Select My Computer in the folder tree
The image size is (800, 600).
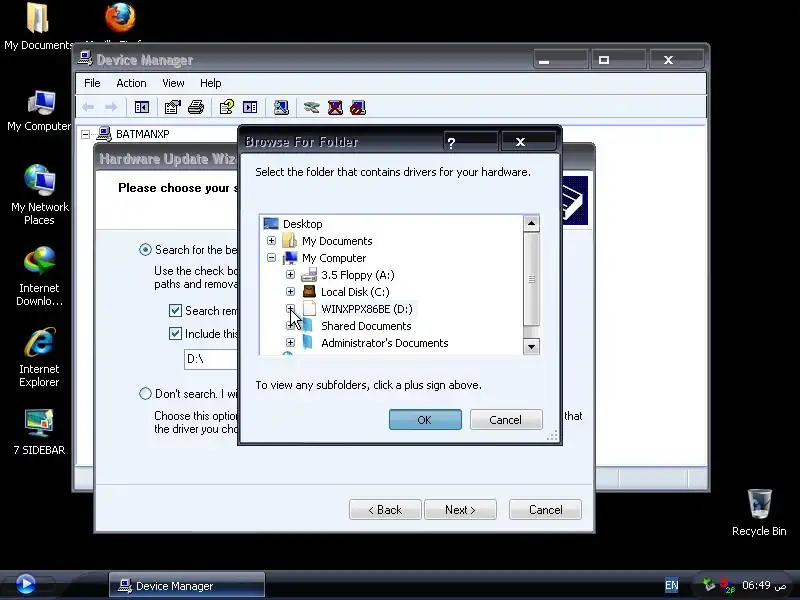(x=334, y=258)
